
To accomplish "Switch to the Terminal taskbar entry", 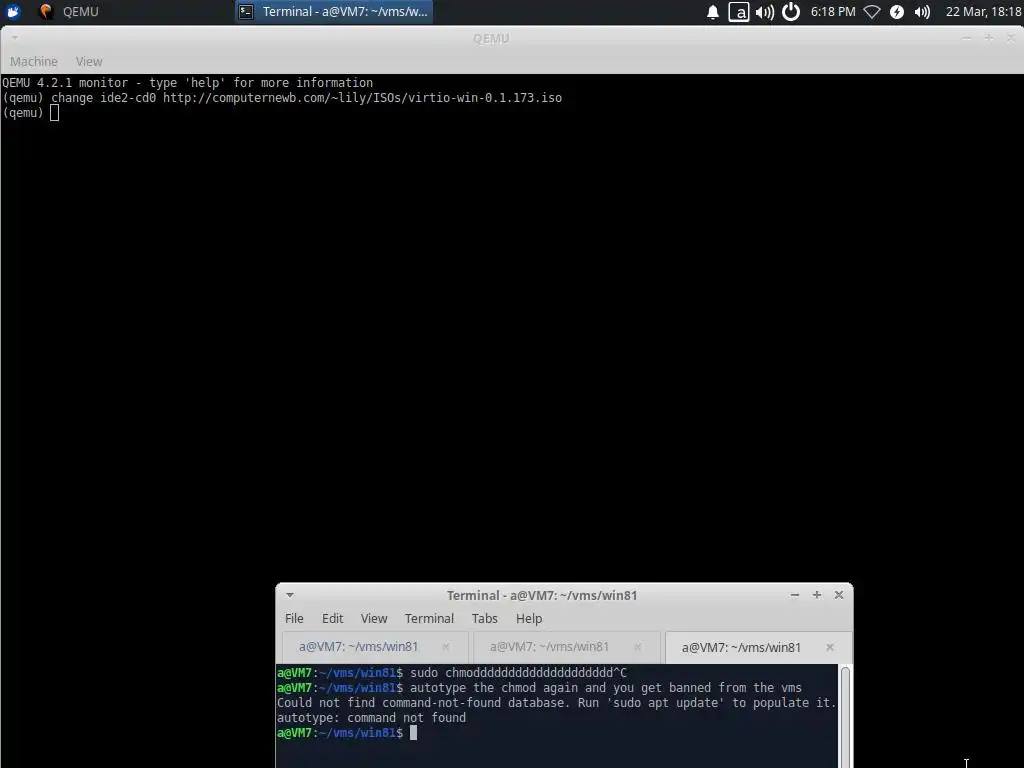I will (x=334, y=12).
